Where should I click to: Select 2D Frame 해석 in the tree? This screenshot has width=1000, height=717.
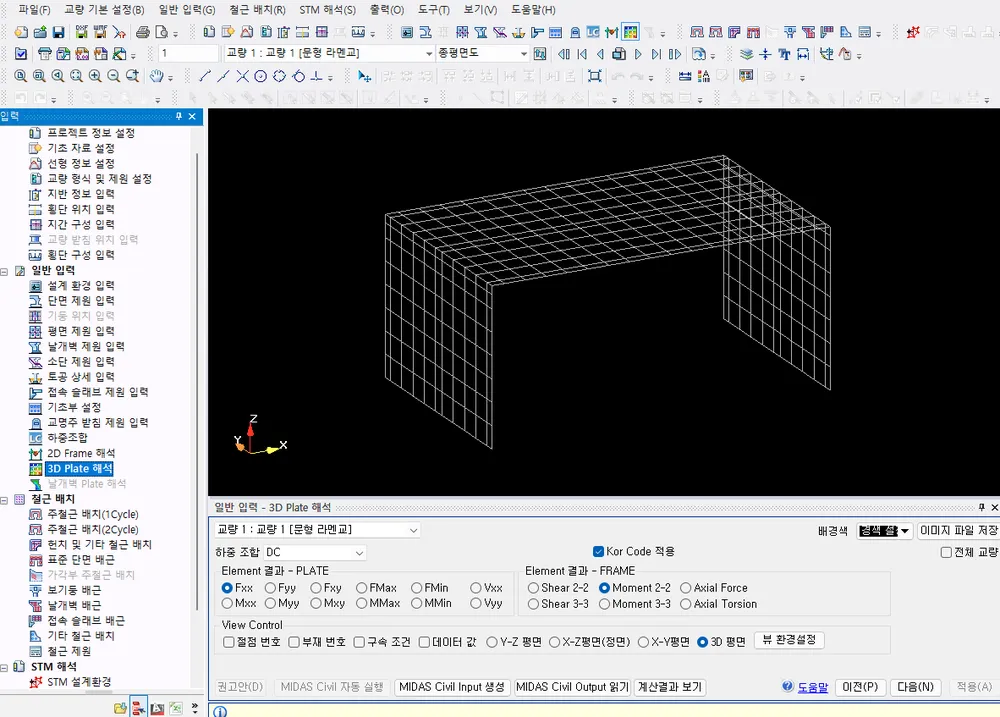(x=81, y=453)
